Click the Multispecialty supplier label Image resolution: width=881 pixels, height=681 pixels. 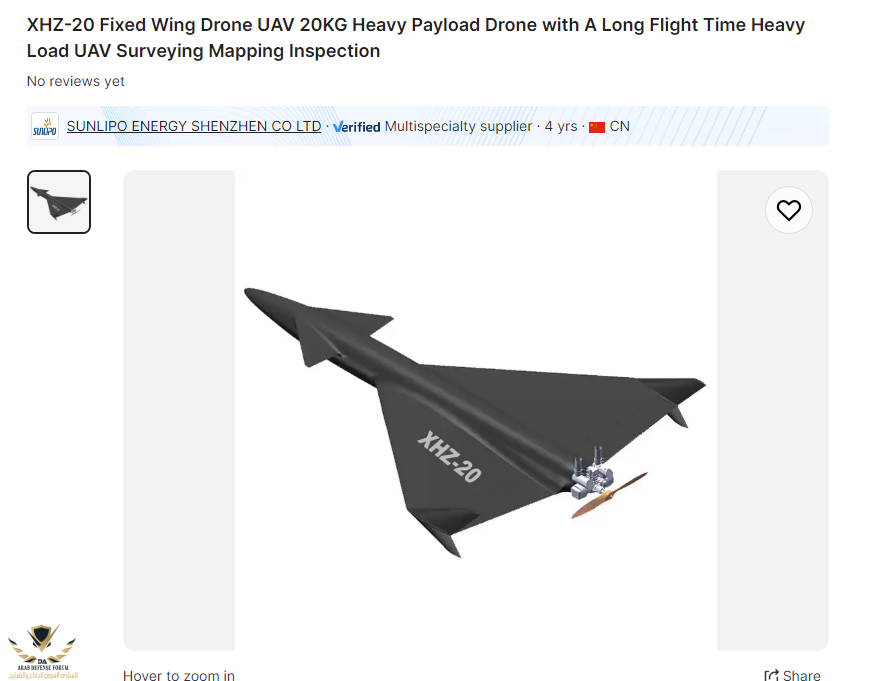tap(458, 126)
